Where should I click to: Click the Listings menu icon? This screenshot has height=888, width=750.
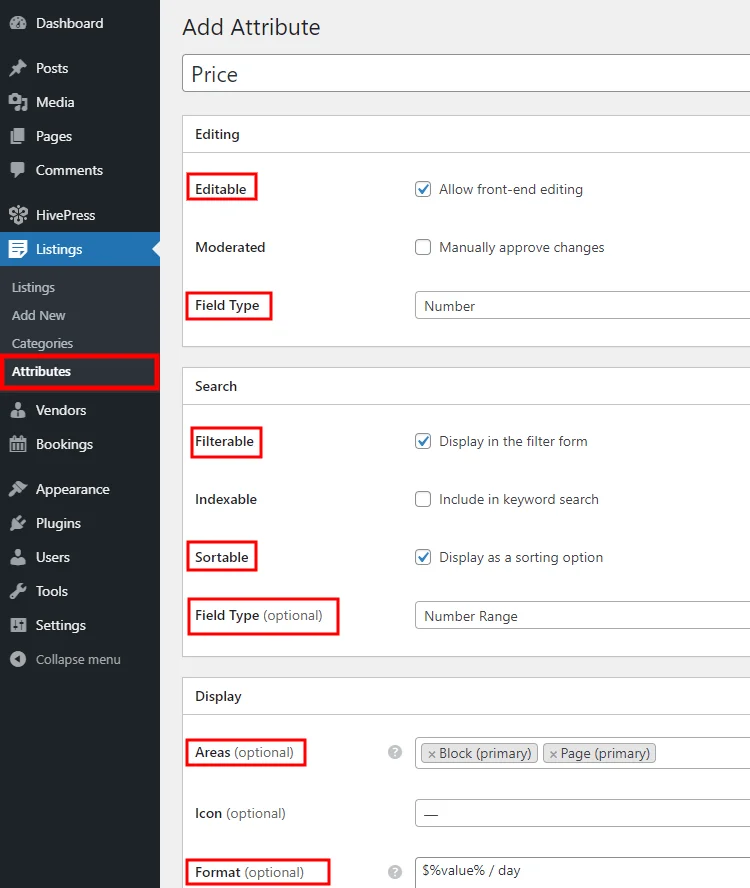click(x=18, y=249)
